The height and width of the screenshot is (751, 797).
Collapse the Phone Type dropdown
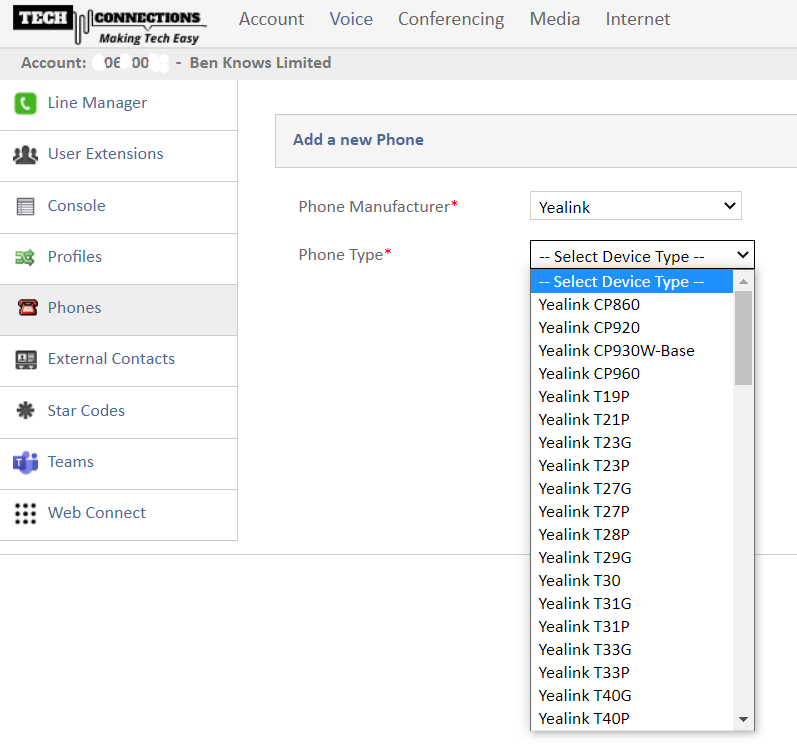tap(642, 255)
